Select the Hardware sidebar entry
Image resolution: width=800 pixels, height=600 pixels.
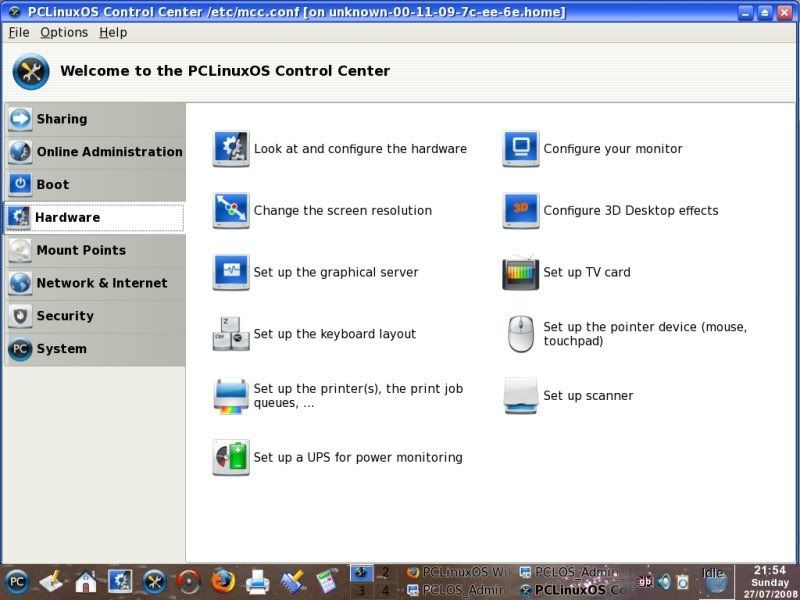point(95,217)
